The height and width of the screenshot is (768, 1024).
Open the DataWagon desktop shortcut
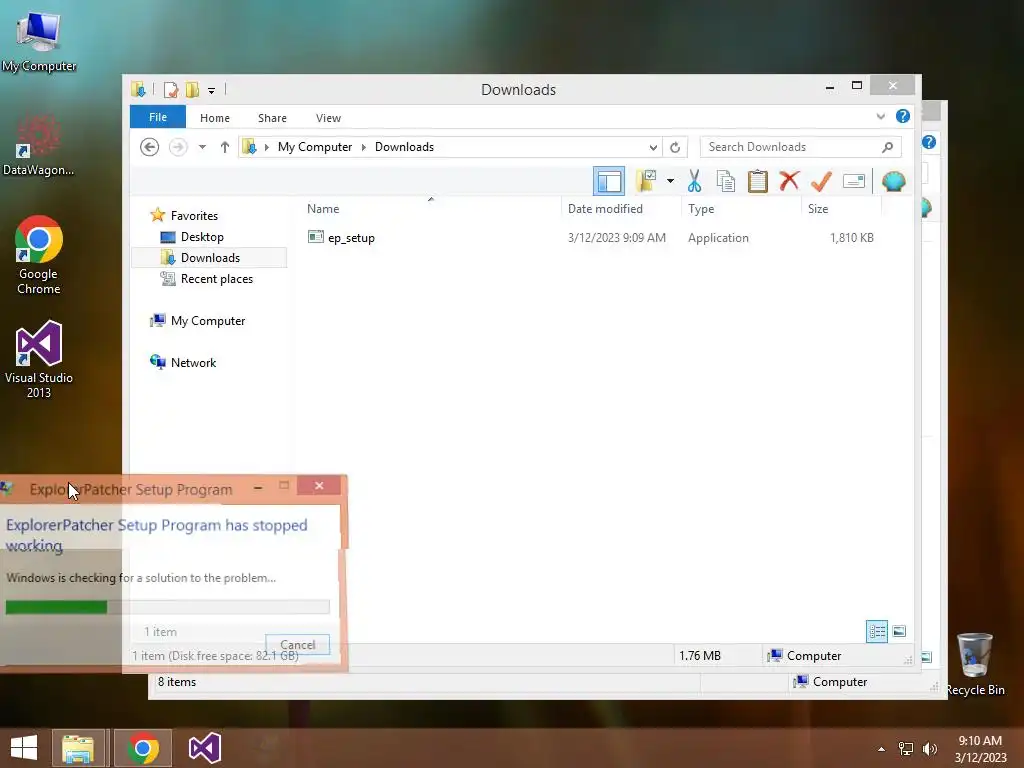pos(38,145)
